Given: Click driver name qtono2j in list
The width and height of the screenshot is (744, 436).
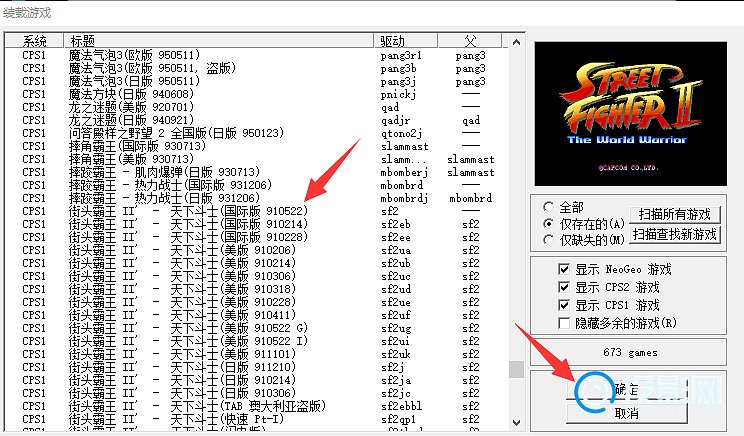Looking at the screenshot, I should [x=401, y=133].
